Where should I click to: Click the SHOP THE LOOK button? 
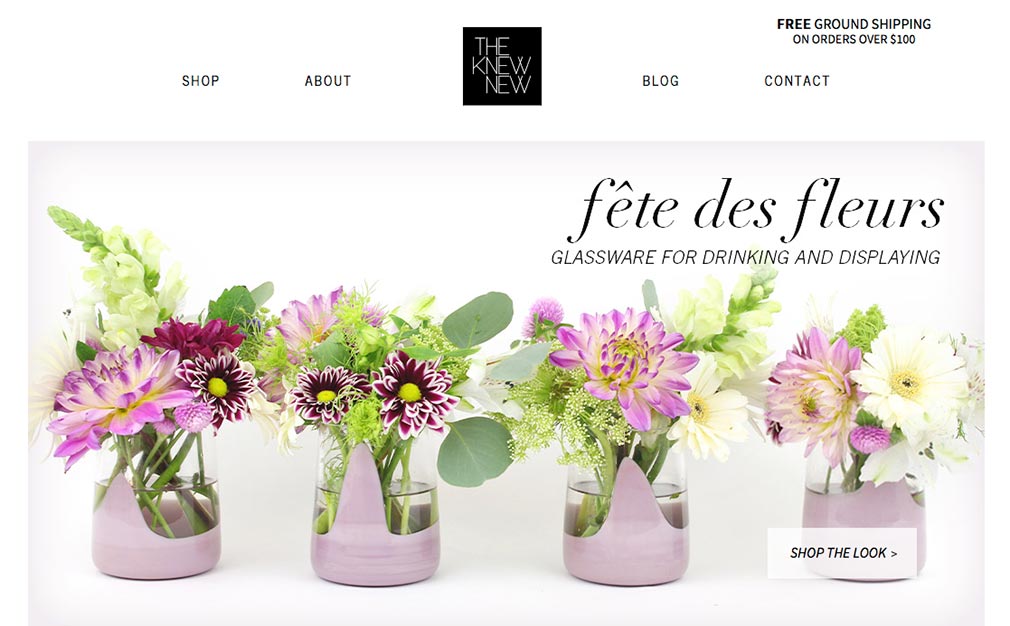click(x=842, y=553)
